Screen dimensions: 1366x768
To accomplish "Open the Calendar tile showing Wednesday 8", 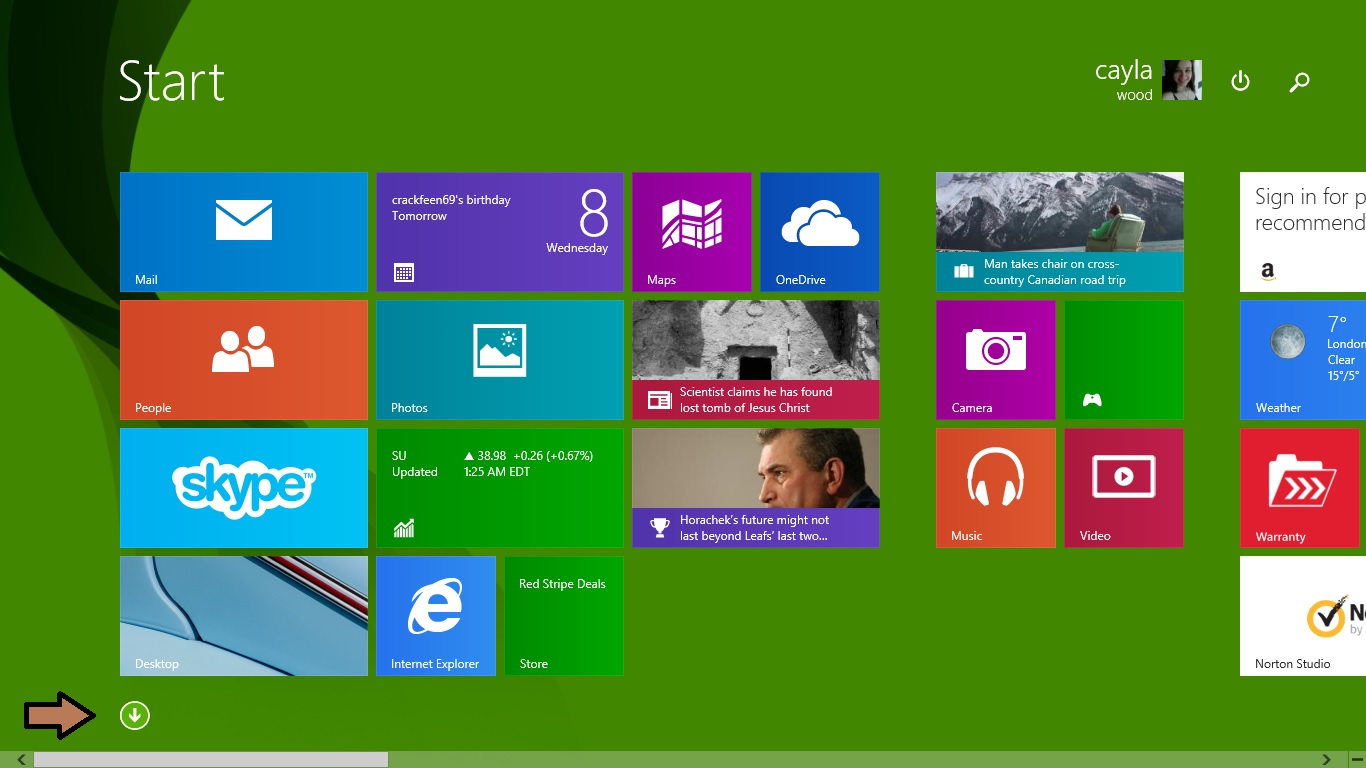I will pos(500,232).
